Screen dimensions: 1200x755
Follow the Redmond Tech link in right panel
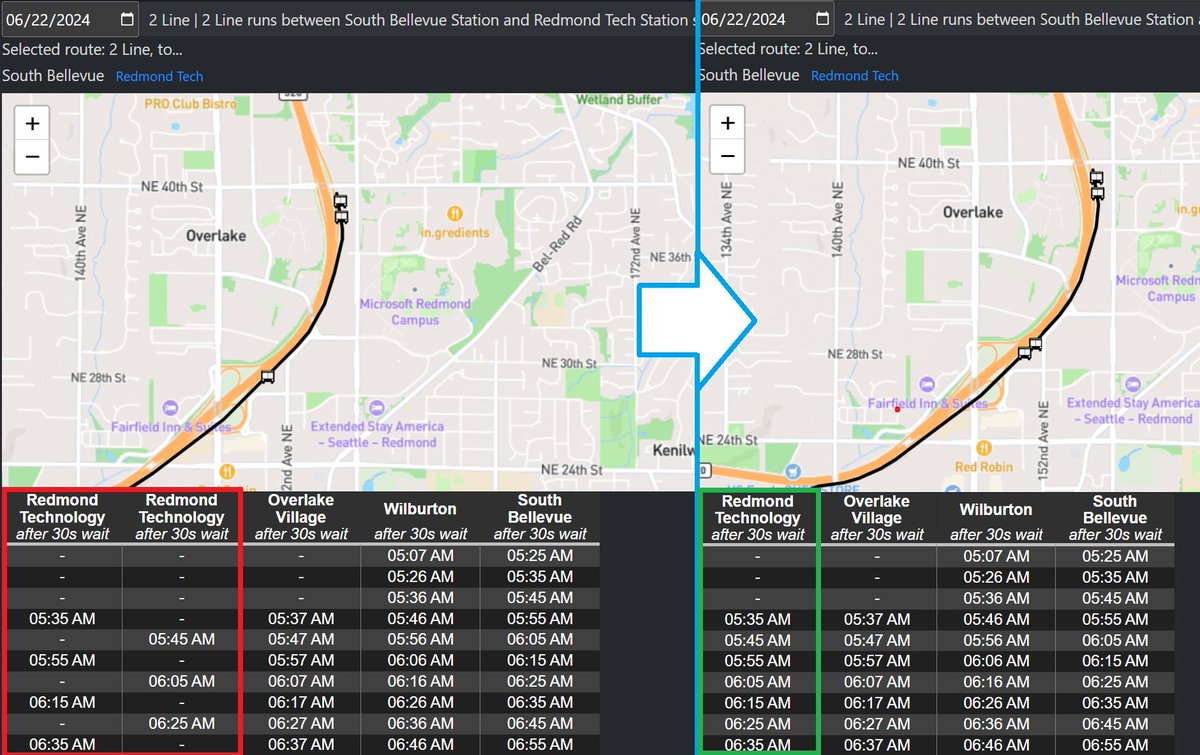854,76
